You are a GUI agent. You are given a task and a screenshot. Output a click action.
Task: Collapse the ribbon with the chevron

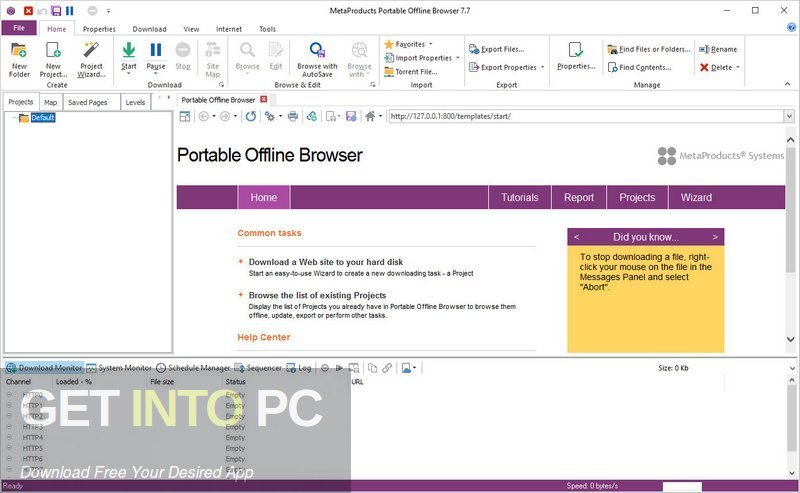click(787, 84)
